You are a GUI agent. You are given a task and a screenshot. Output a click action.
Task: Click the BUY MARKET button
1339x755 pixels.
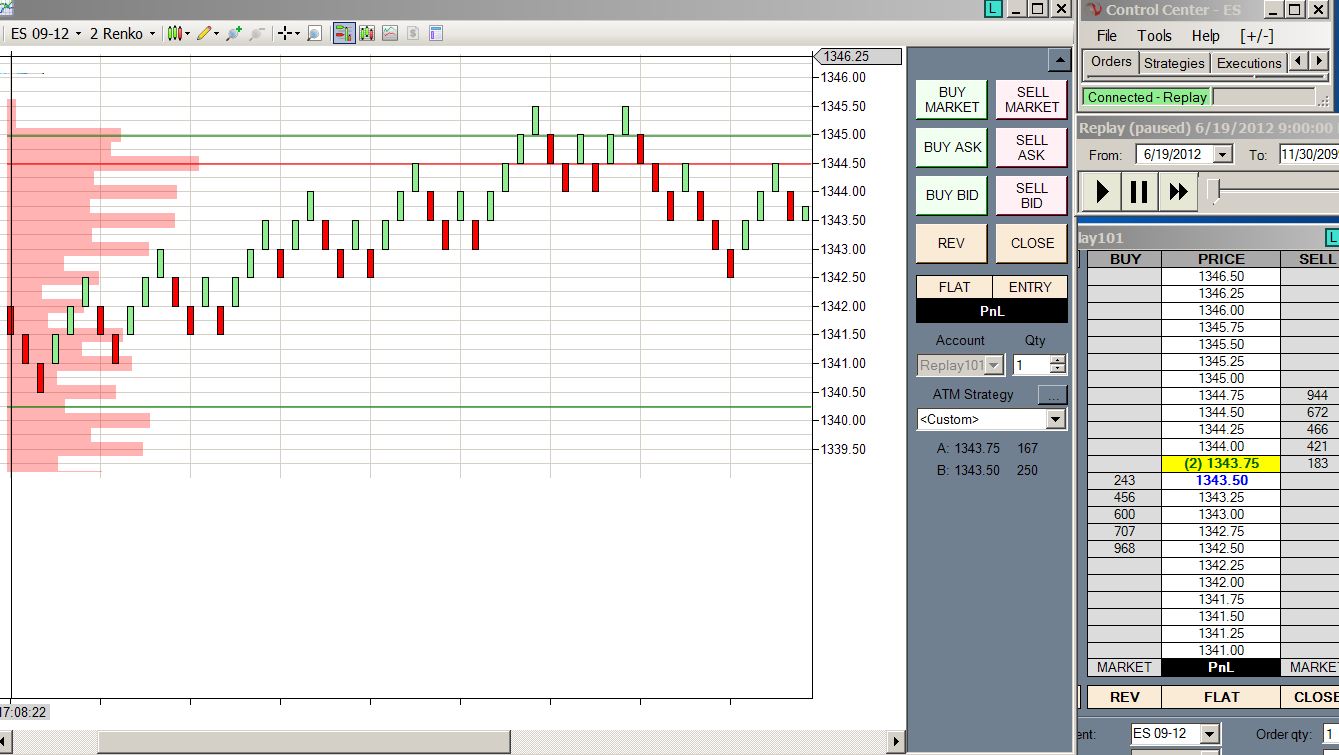[x=952, y=99]
